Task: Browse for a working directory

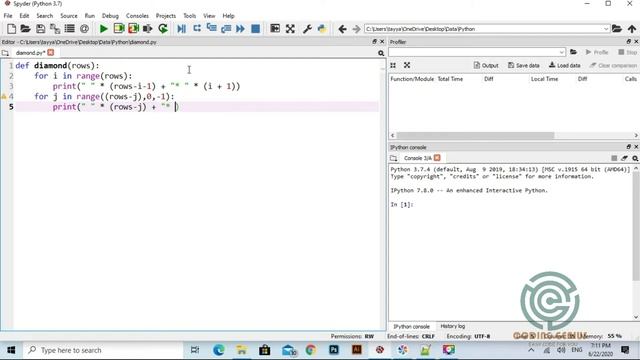Action: click(617, 29)
